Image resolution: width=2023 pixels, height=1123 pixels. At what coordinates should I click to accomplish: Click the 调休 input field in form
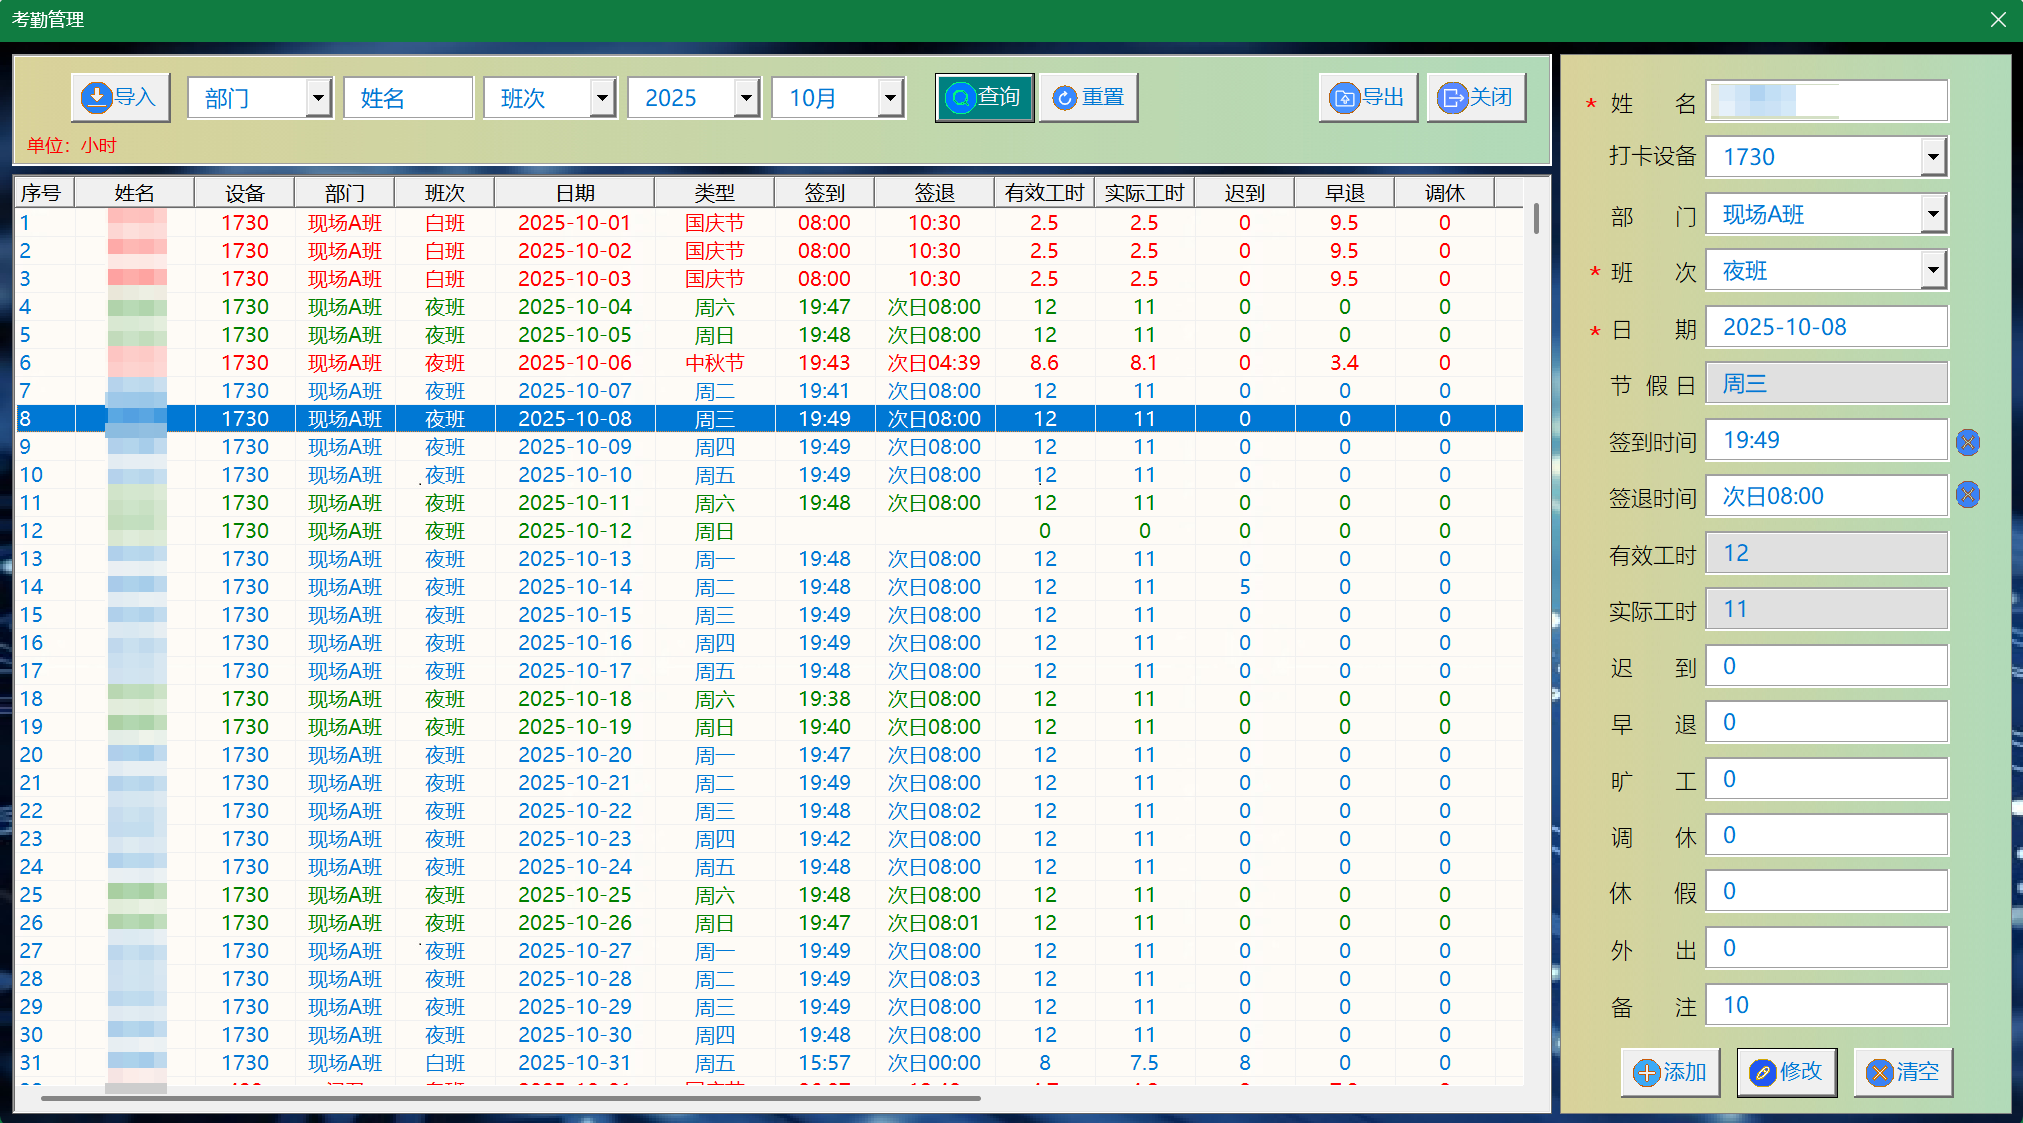[1827, 835]
